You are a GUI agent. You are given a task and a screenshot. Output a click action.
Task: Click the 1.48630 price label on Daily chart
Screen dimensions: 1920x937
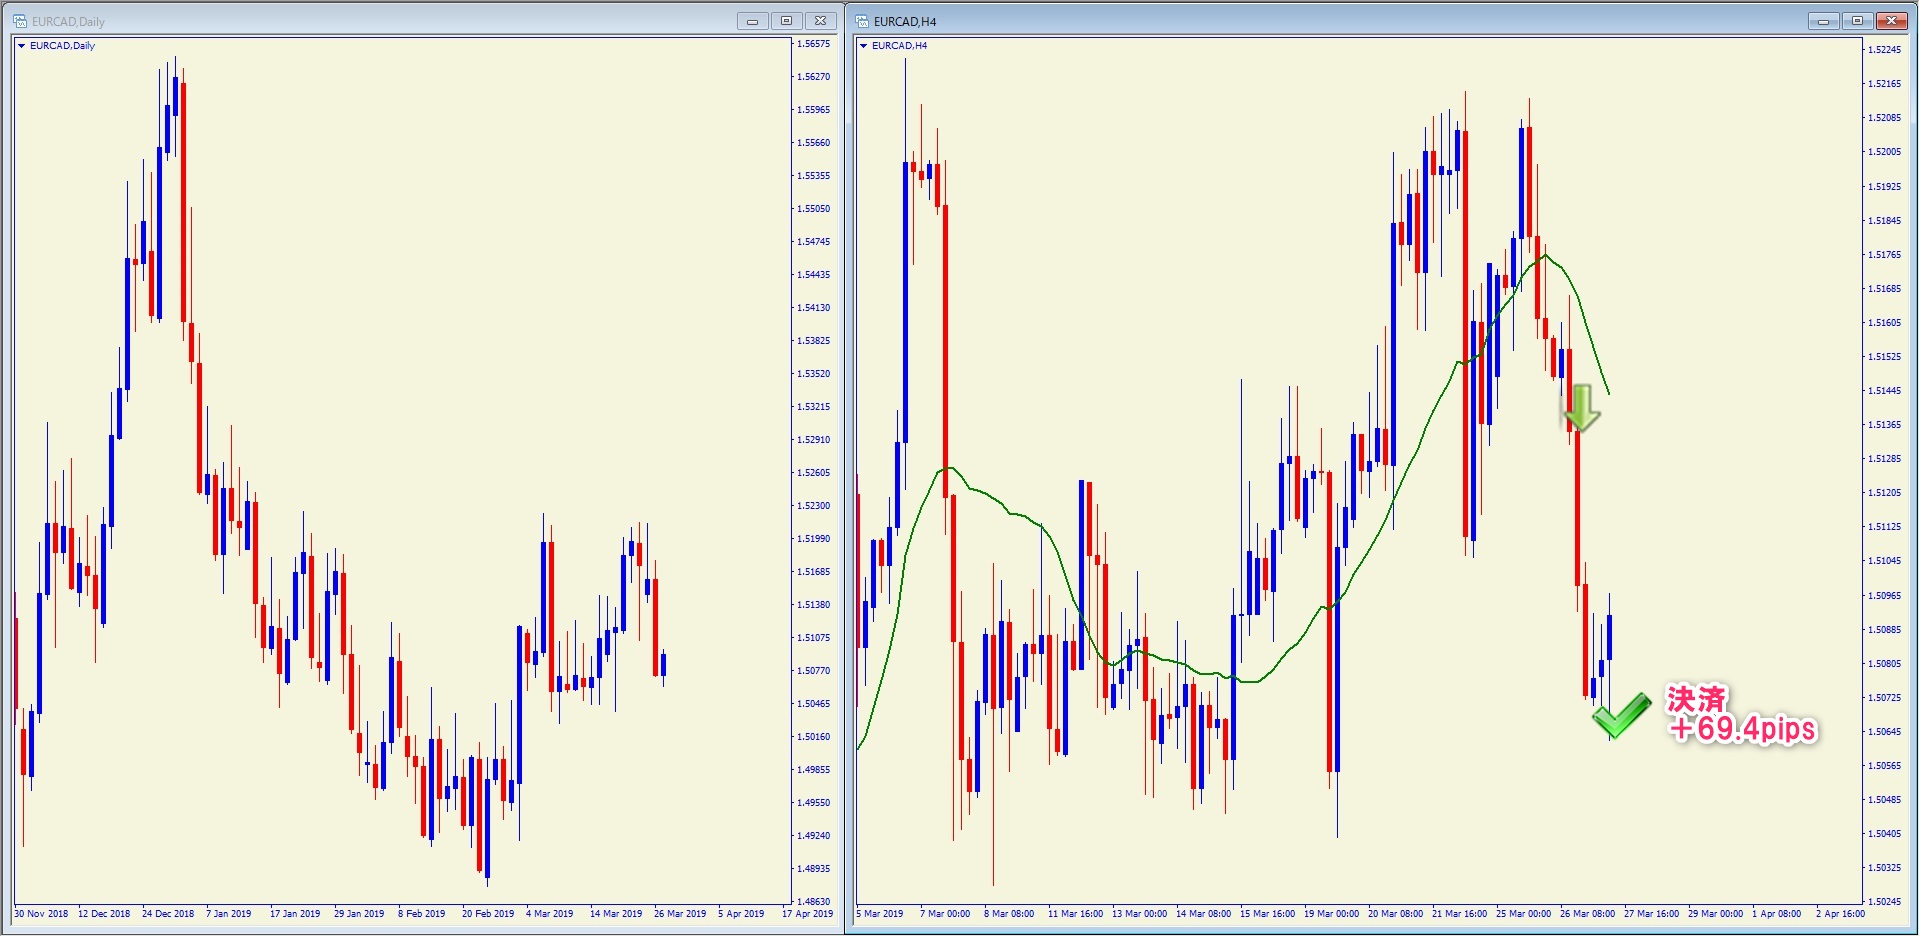tap(813, 902)
